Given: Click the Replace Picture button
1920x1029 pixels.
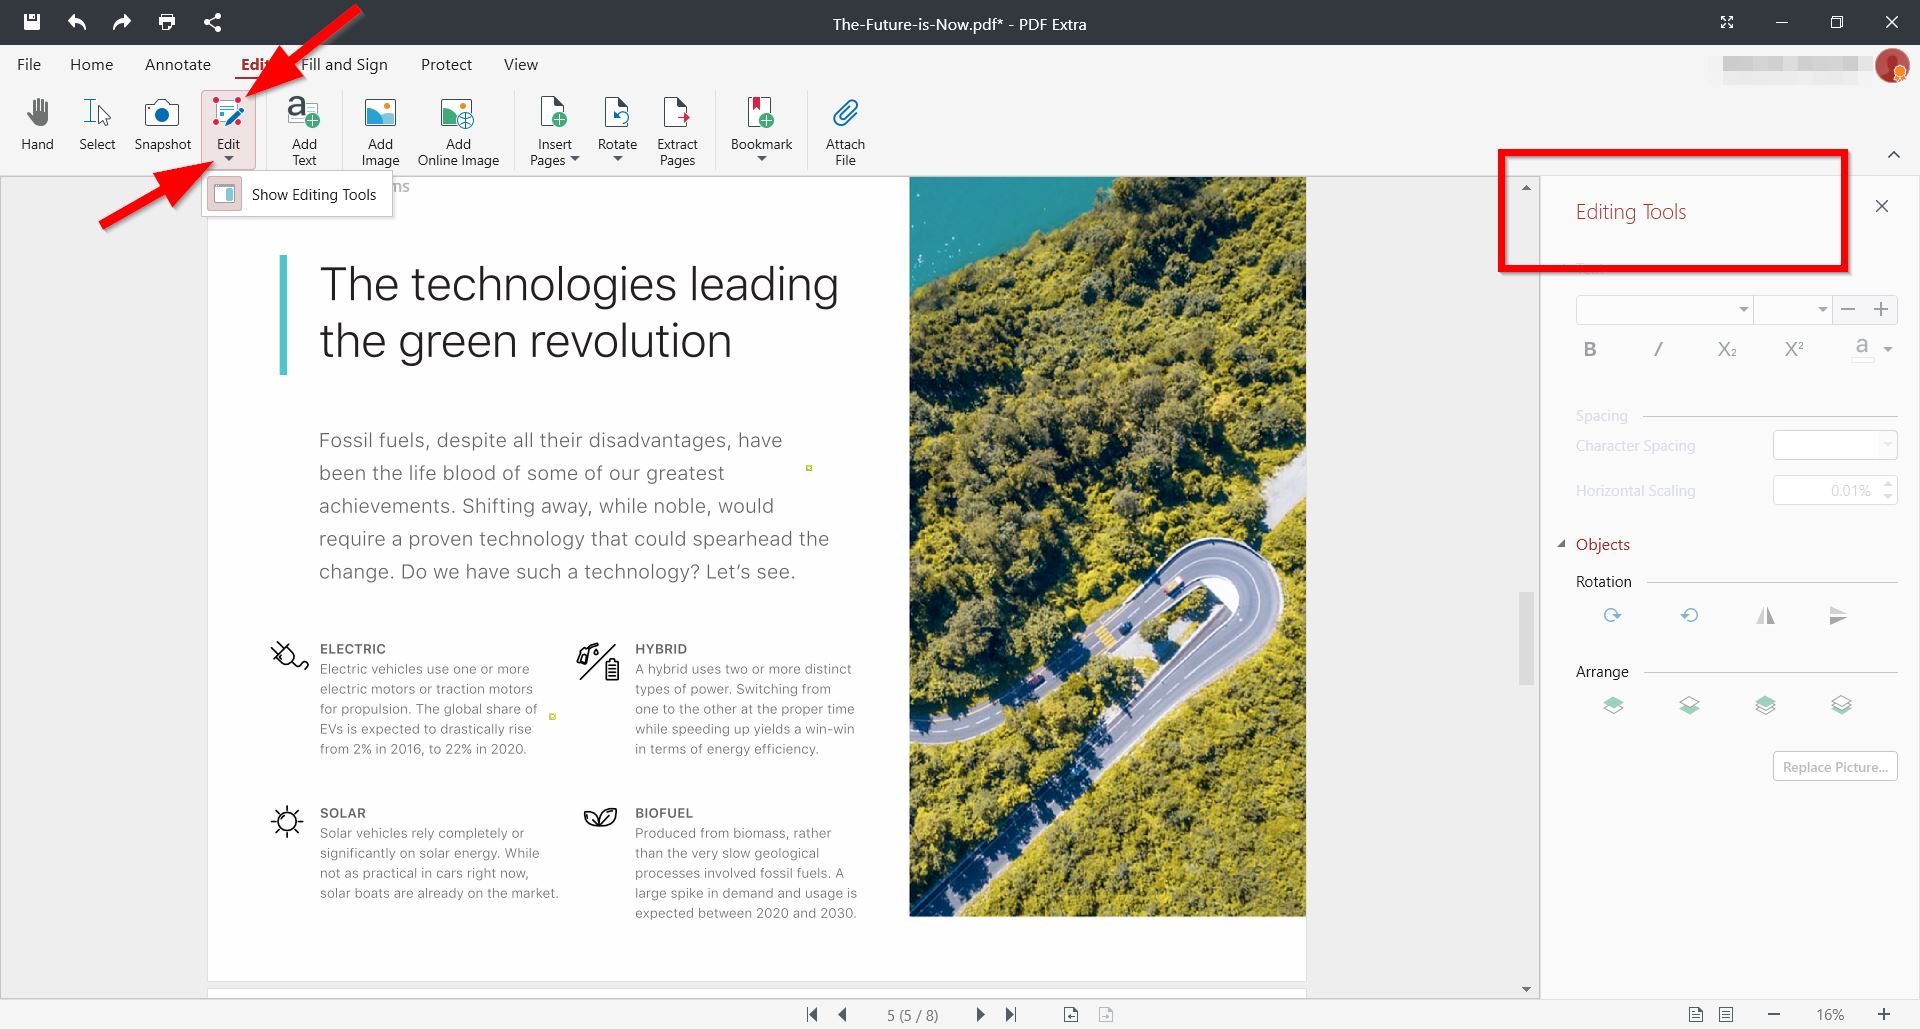Looking at the screenshot, I should [x=1834, y=766].
